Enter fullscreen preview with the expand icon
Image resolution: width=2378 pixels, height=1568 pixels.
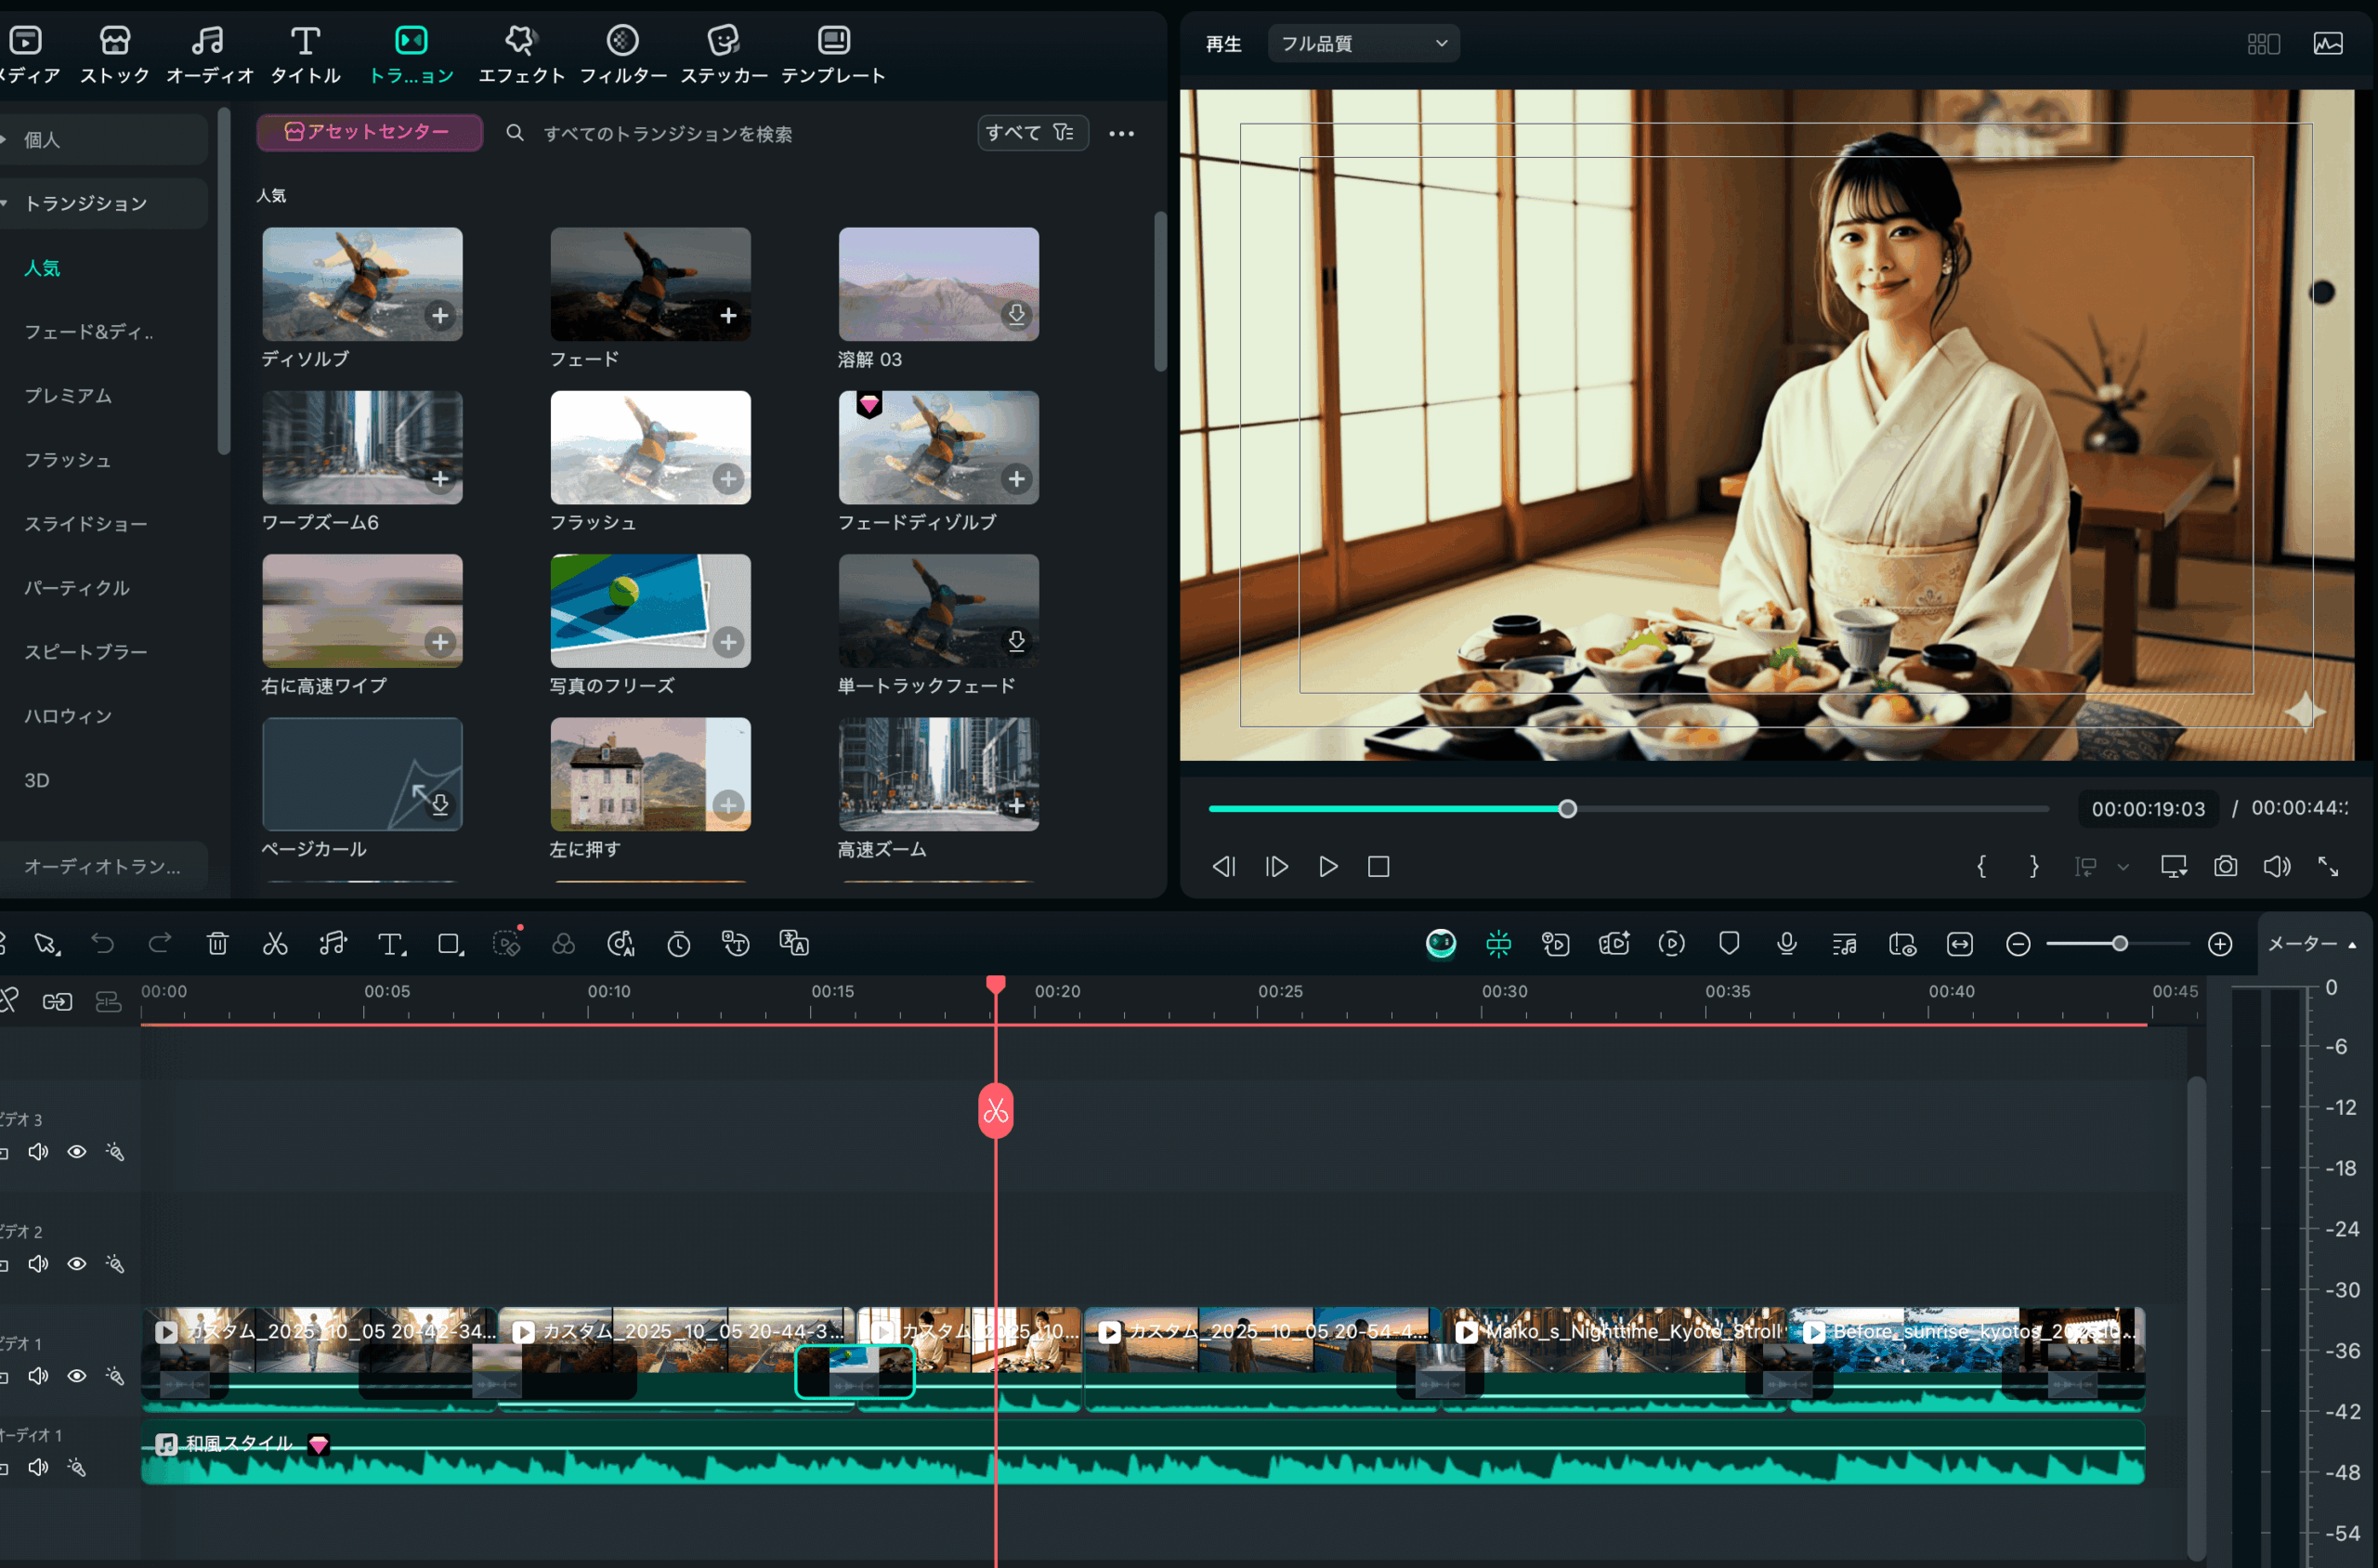[x=2331, y=866]
